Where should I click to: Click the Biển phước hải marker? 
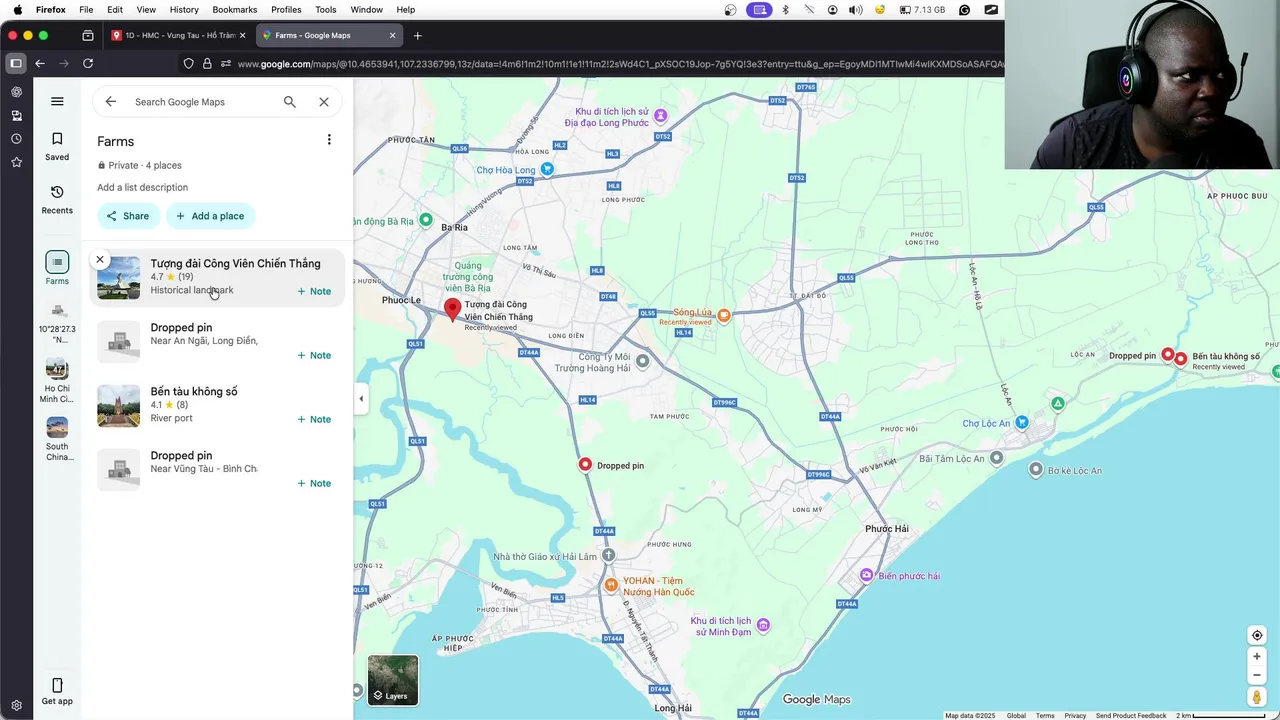866,575
